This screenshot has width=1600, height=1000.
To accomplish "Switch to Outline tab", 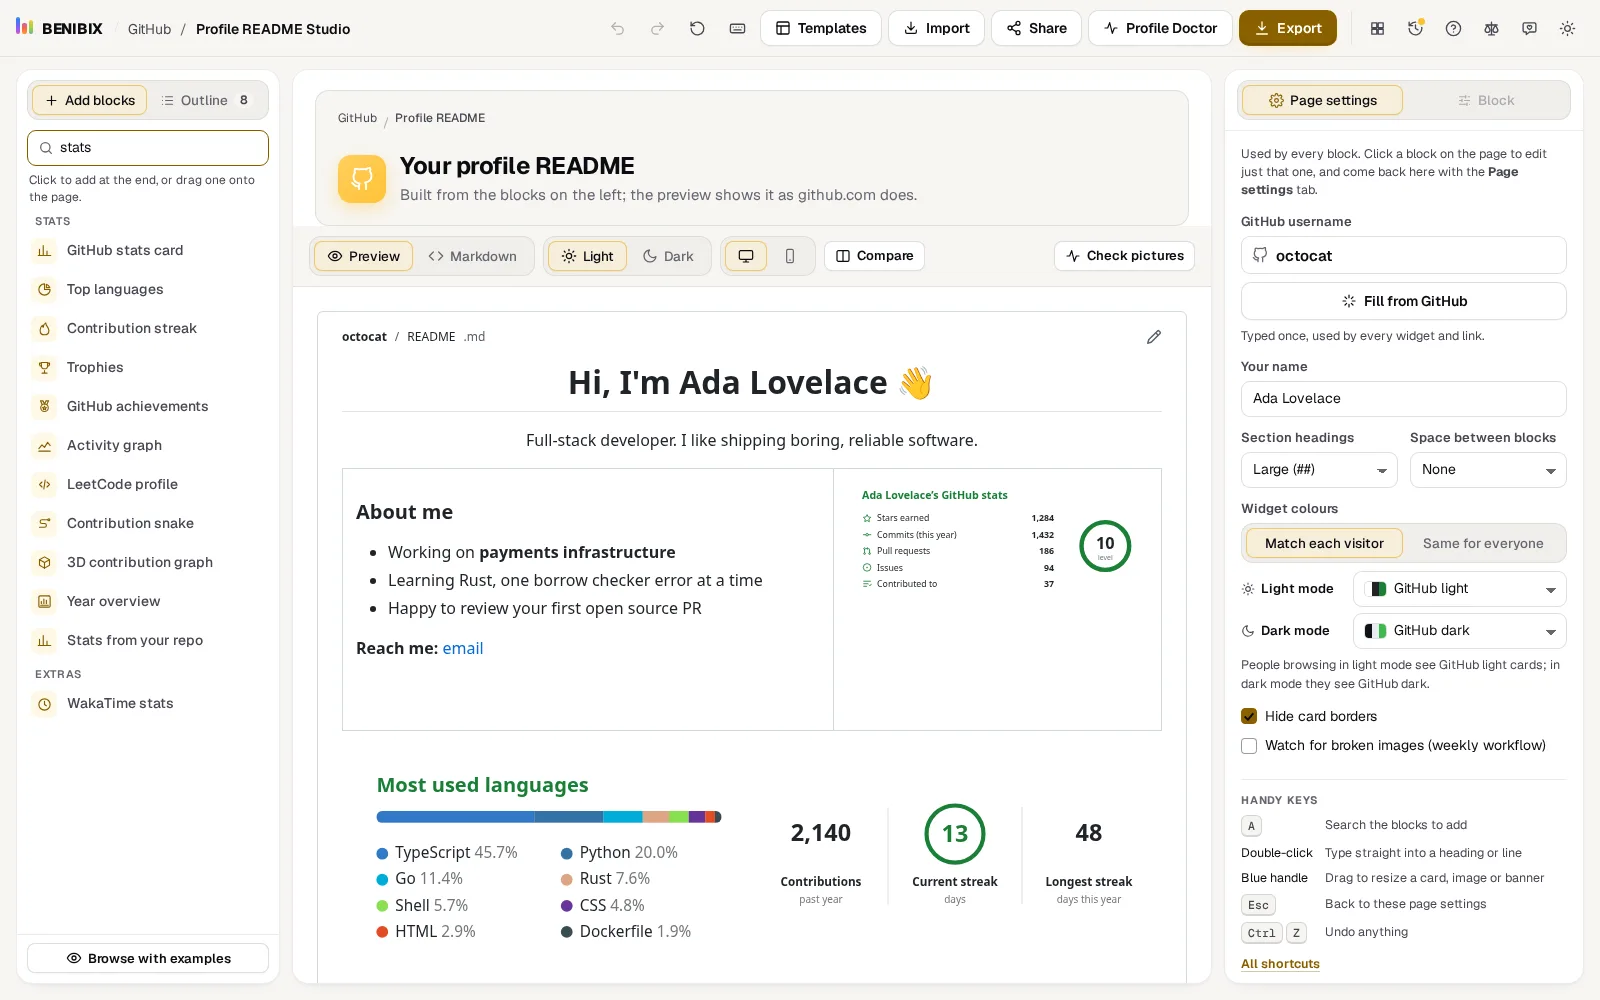I will click(207, 100).
